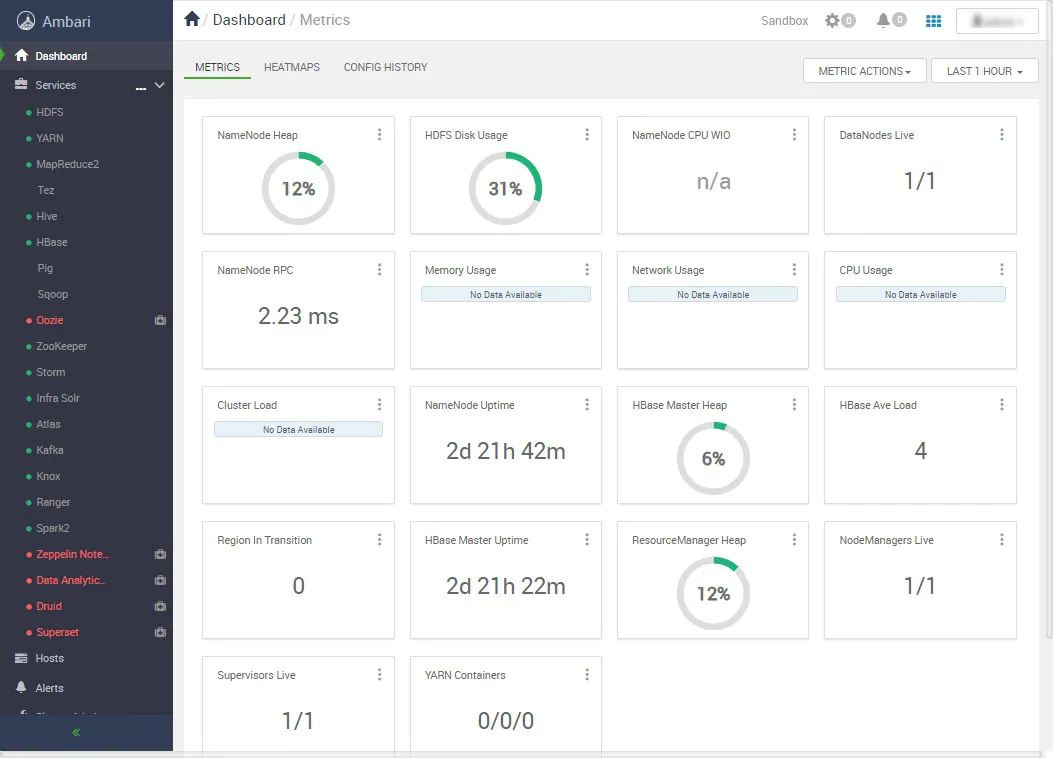Open NodeManagers Live widget options

coord(1002,539)
